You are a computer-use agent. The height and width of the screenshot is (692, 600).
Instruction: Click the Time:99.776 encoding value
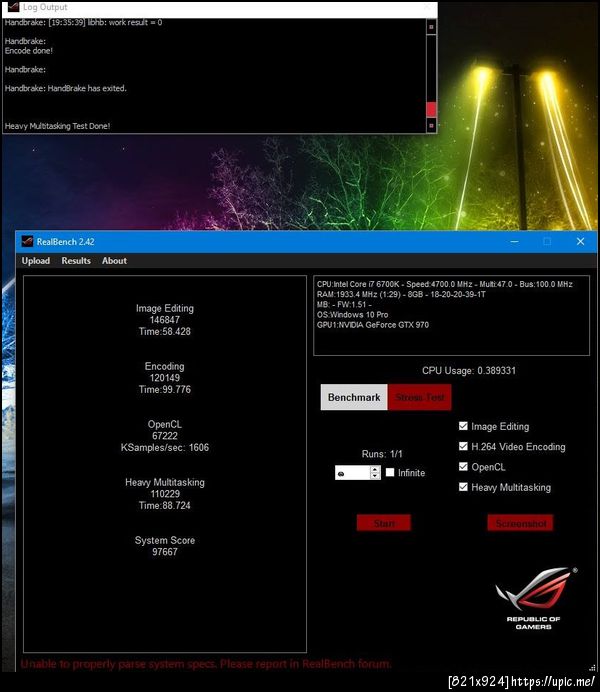coord(165,389)
